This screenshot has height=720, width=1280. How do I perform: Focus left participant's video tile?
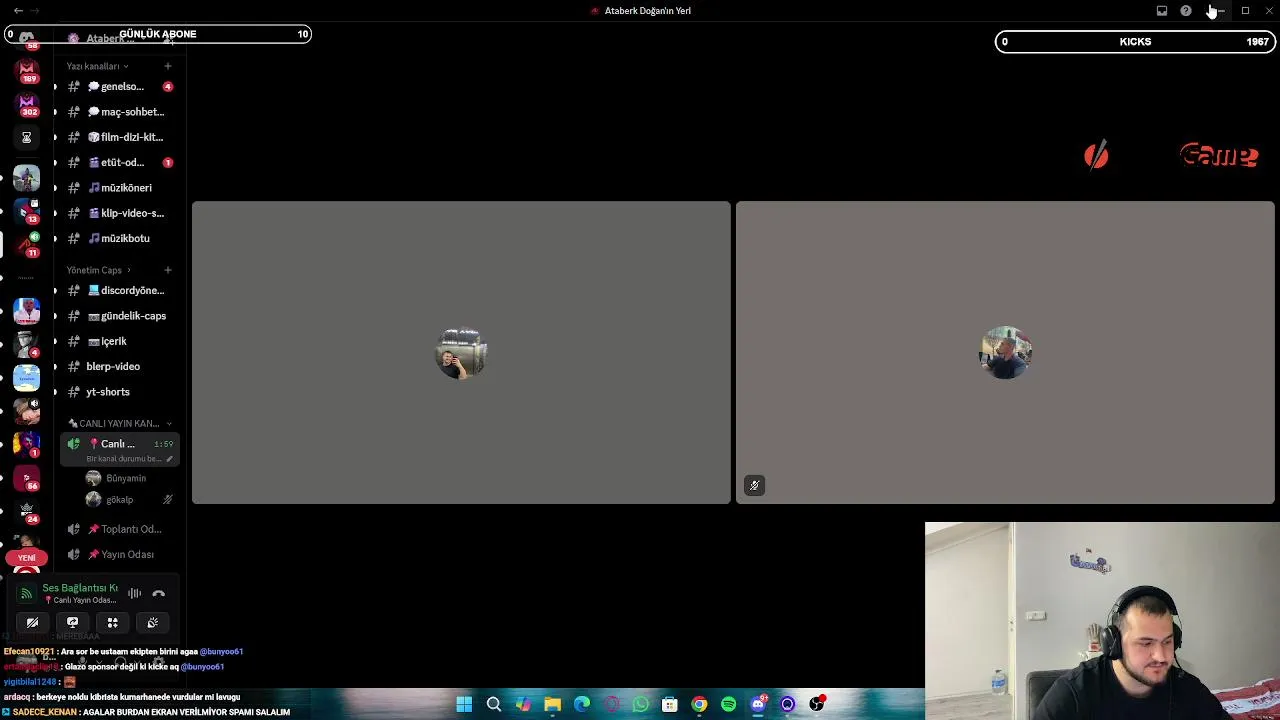(461, 352)
